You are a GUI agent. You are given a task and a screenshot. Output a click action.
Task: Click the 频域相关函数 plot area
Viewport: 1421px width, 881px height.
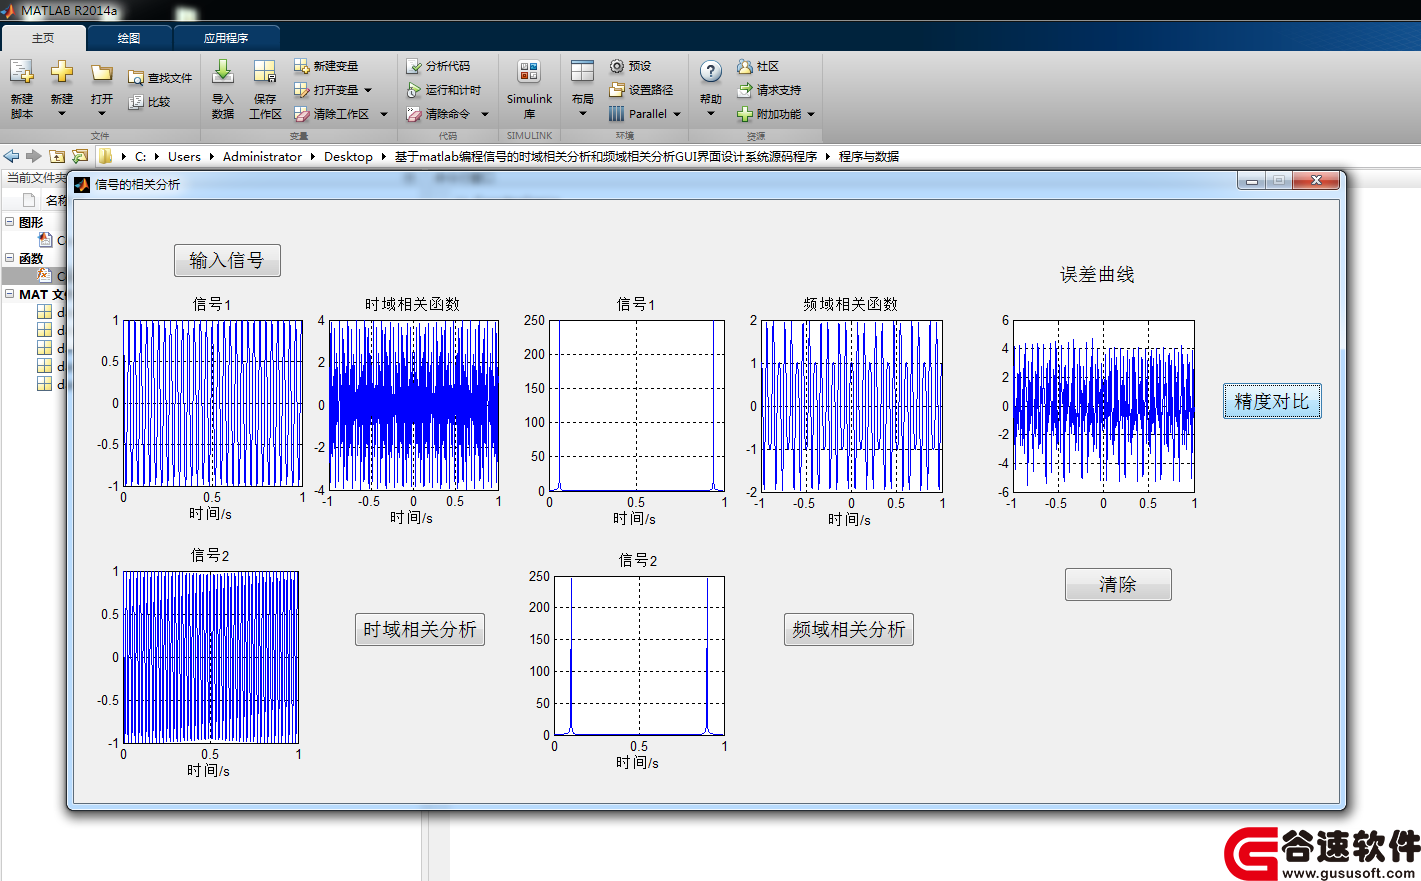tap(852, 406)
